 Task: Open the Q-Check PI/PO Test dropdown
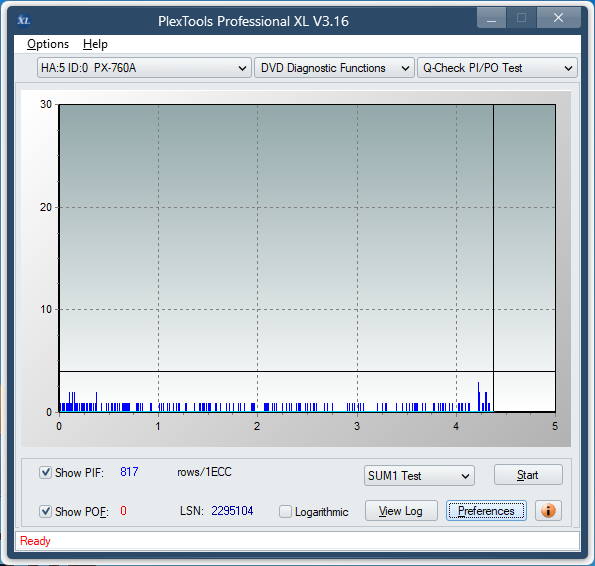497,68
